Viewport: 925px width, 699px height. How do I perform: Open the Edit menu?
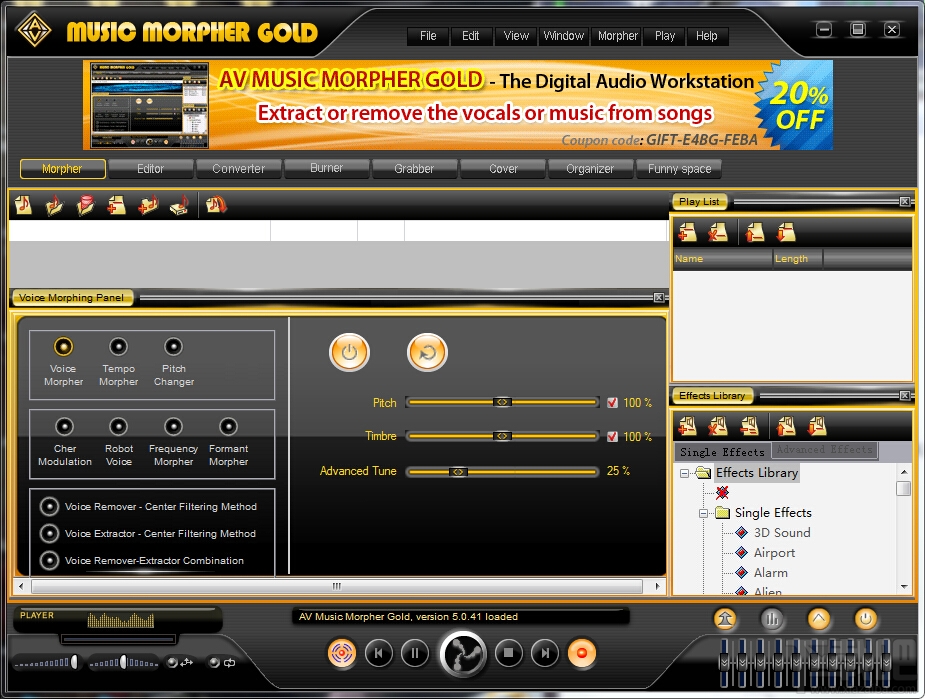click(x=470, y=36)
